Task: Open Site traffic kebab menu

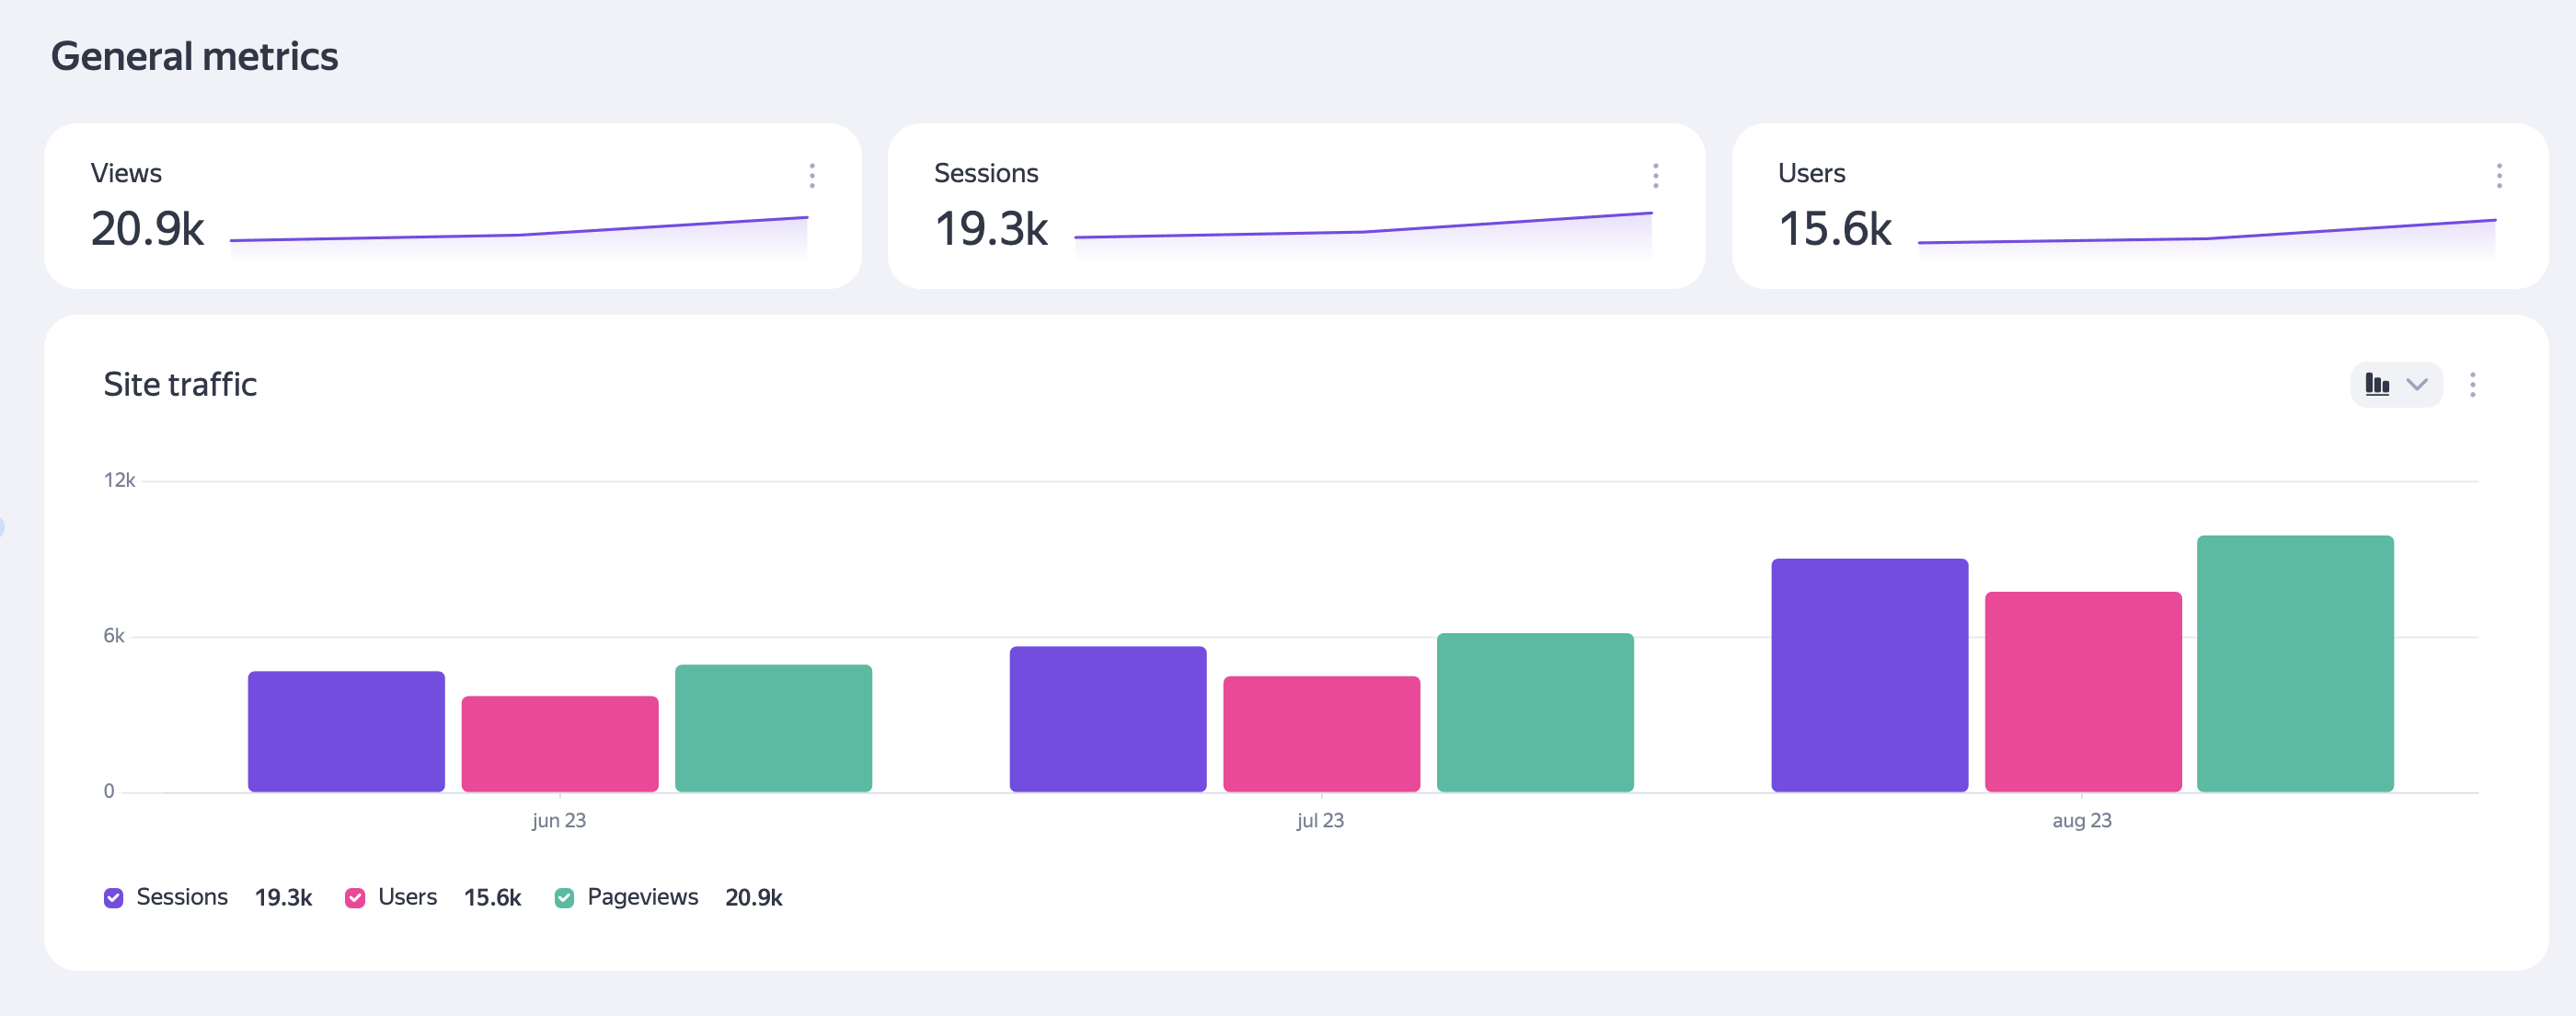Action: pyautogui.click(x=2472, y=385)
